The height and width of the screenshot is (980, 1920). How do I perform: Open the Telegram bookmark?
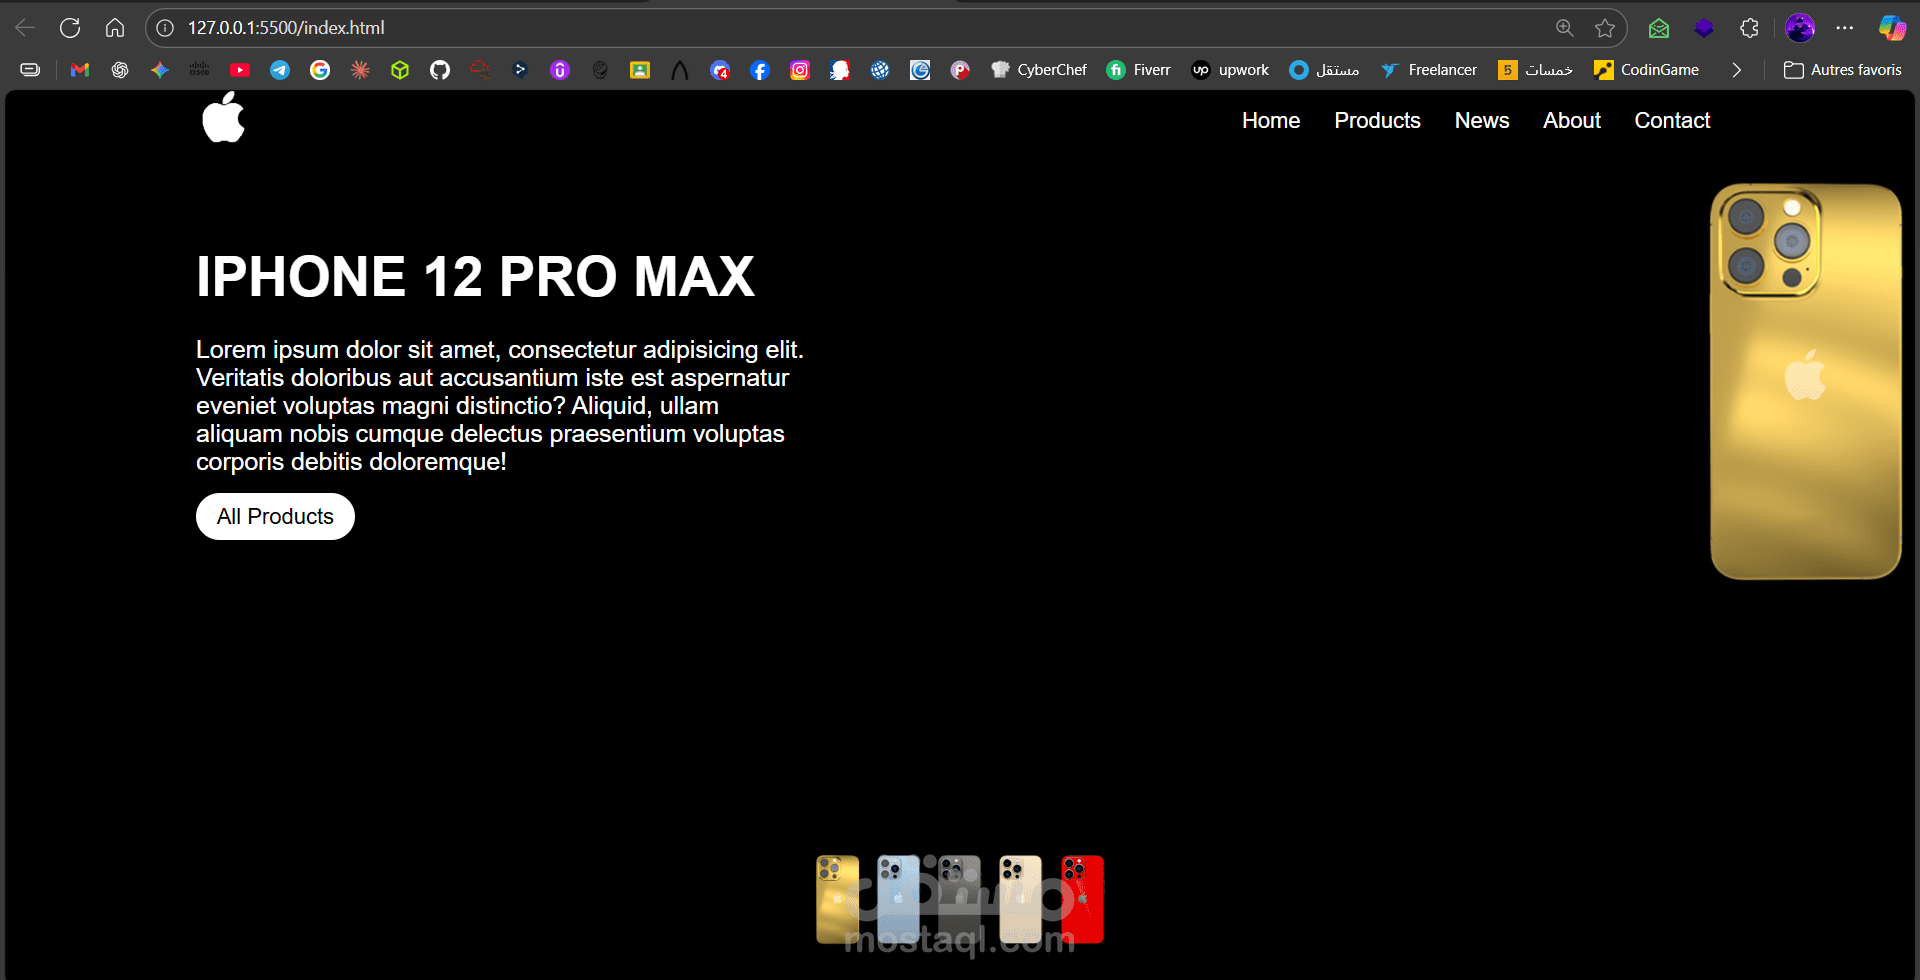point(280,70)
